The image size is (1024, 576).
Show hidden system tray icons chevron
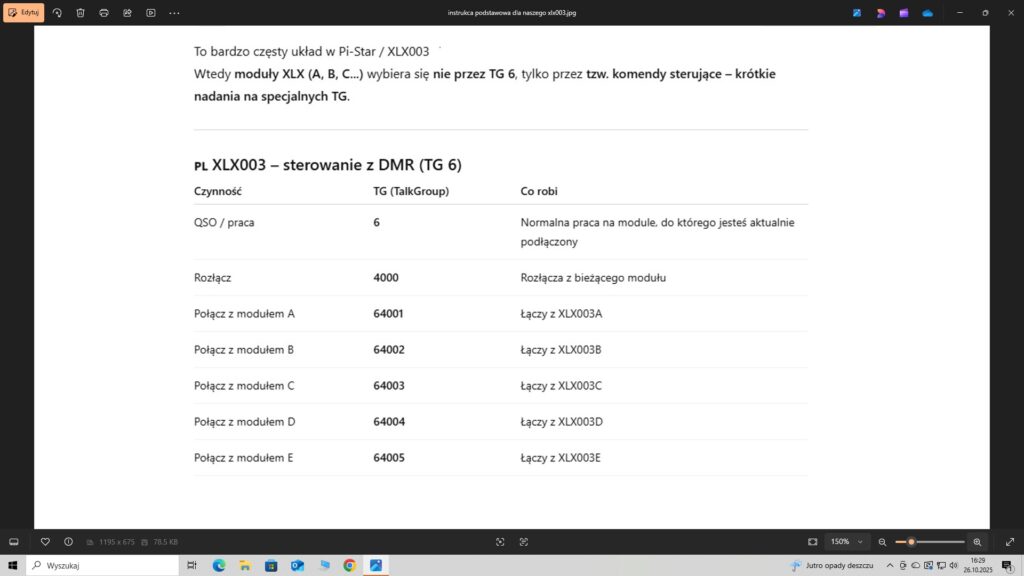tap(890, 565)
